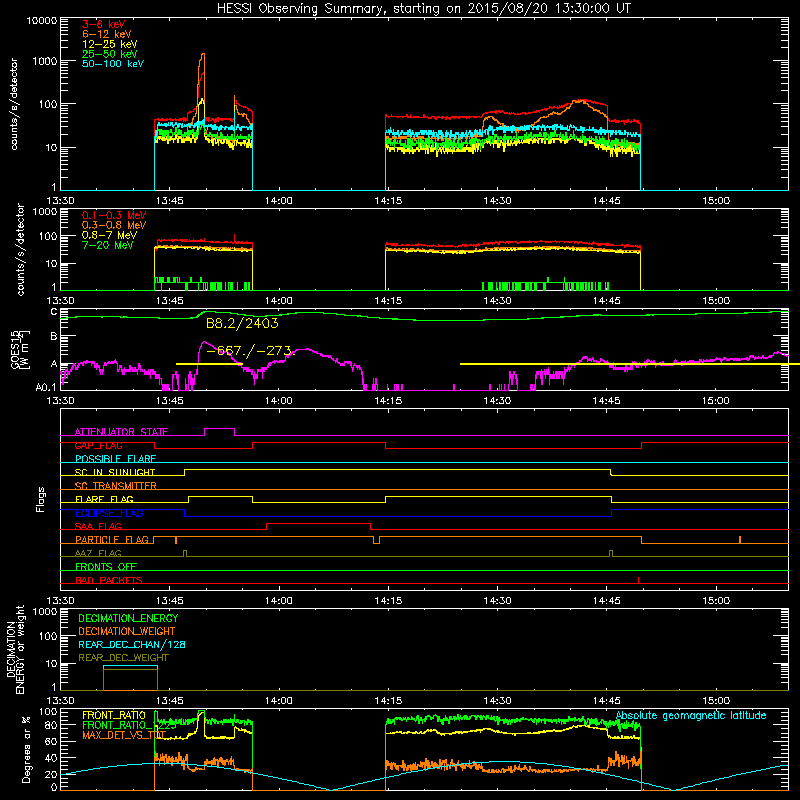
Task: Select the SC_TRANSMITTER flag label
Action: (x=115, y=486)
